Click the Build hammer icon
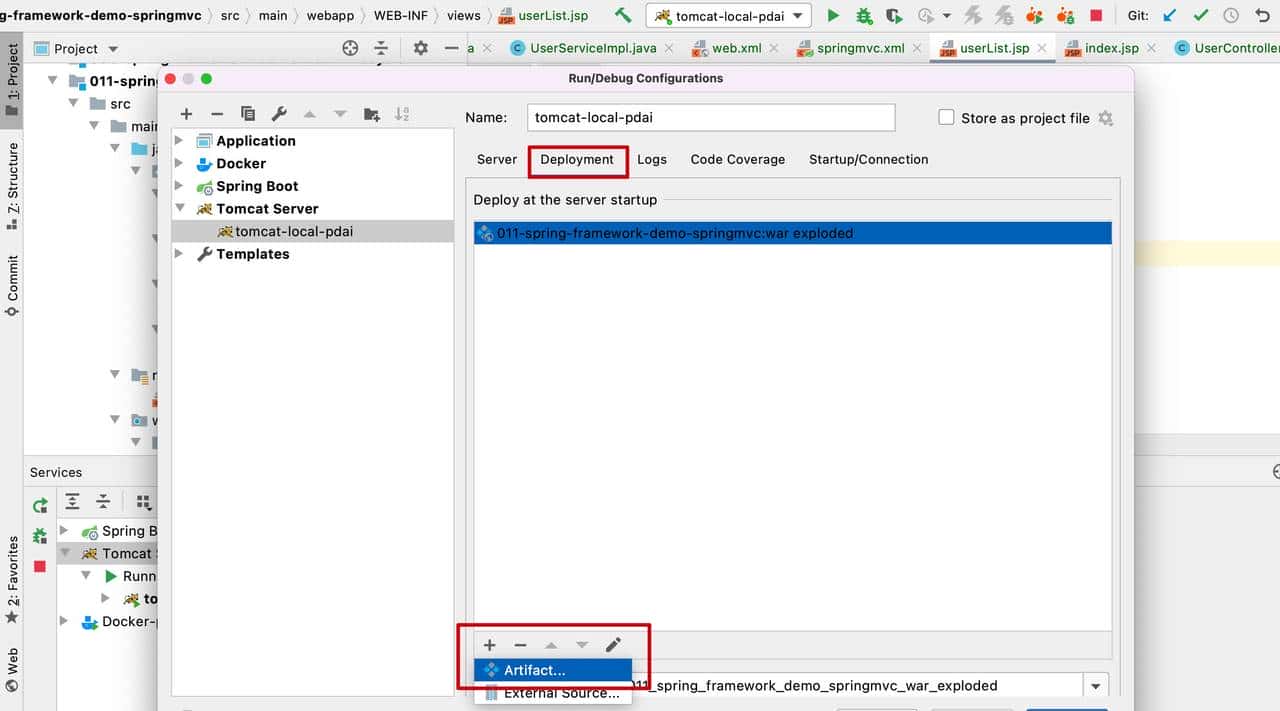Screen dimensions: 1280x711 click(x=623, y=16)
